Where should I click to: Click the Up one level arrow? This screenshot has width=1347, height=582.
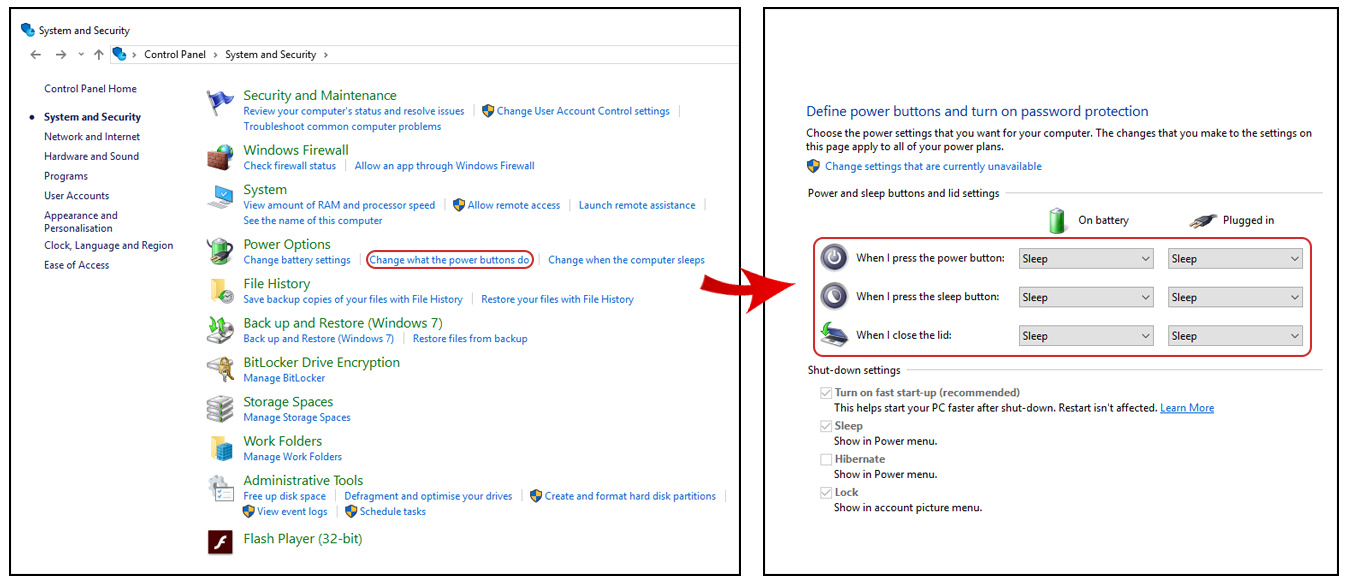[x=98, y=54]
